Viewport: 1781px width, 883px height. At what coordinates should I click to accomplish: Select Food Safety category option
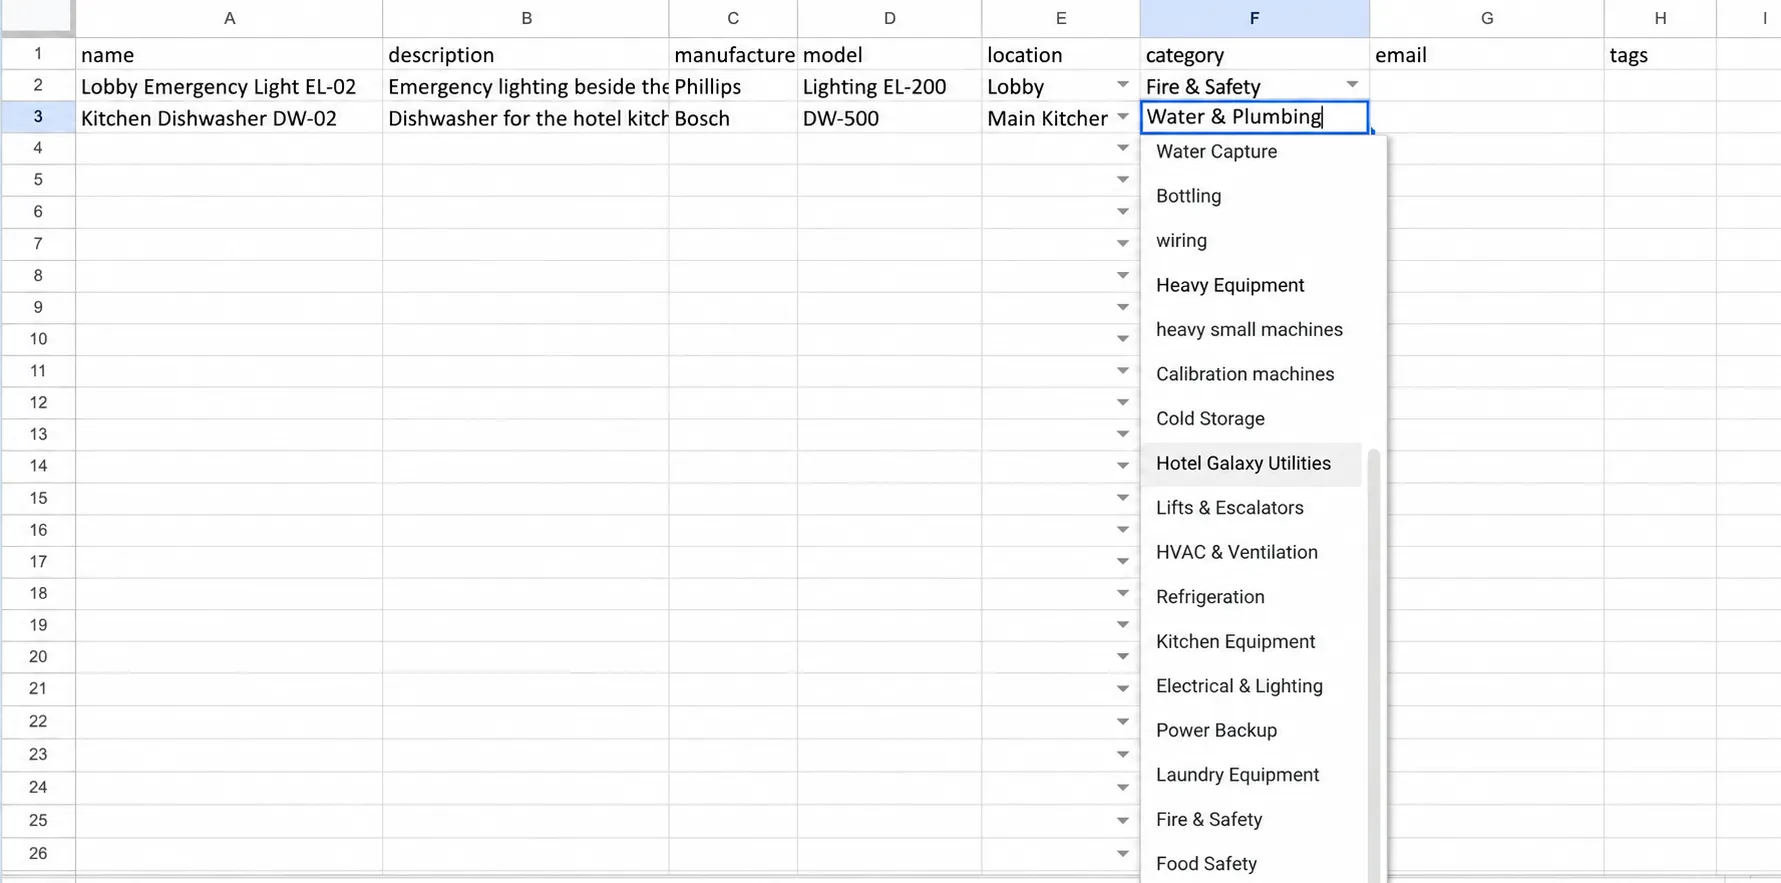point(1251,864)
